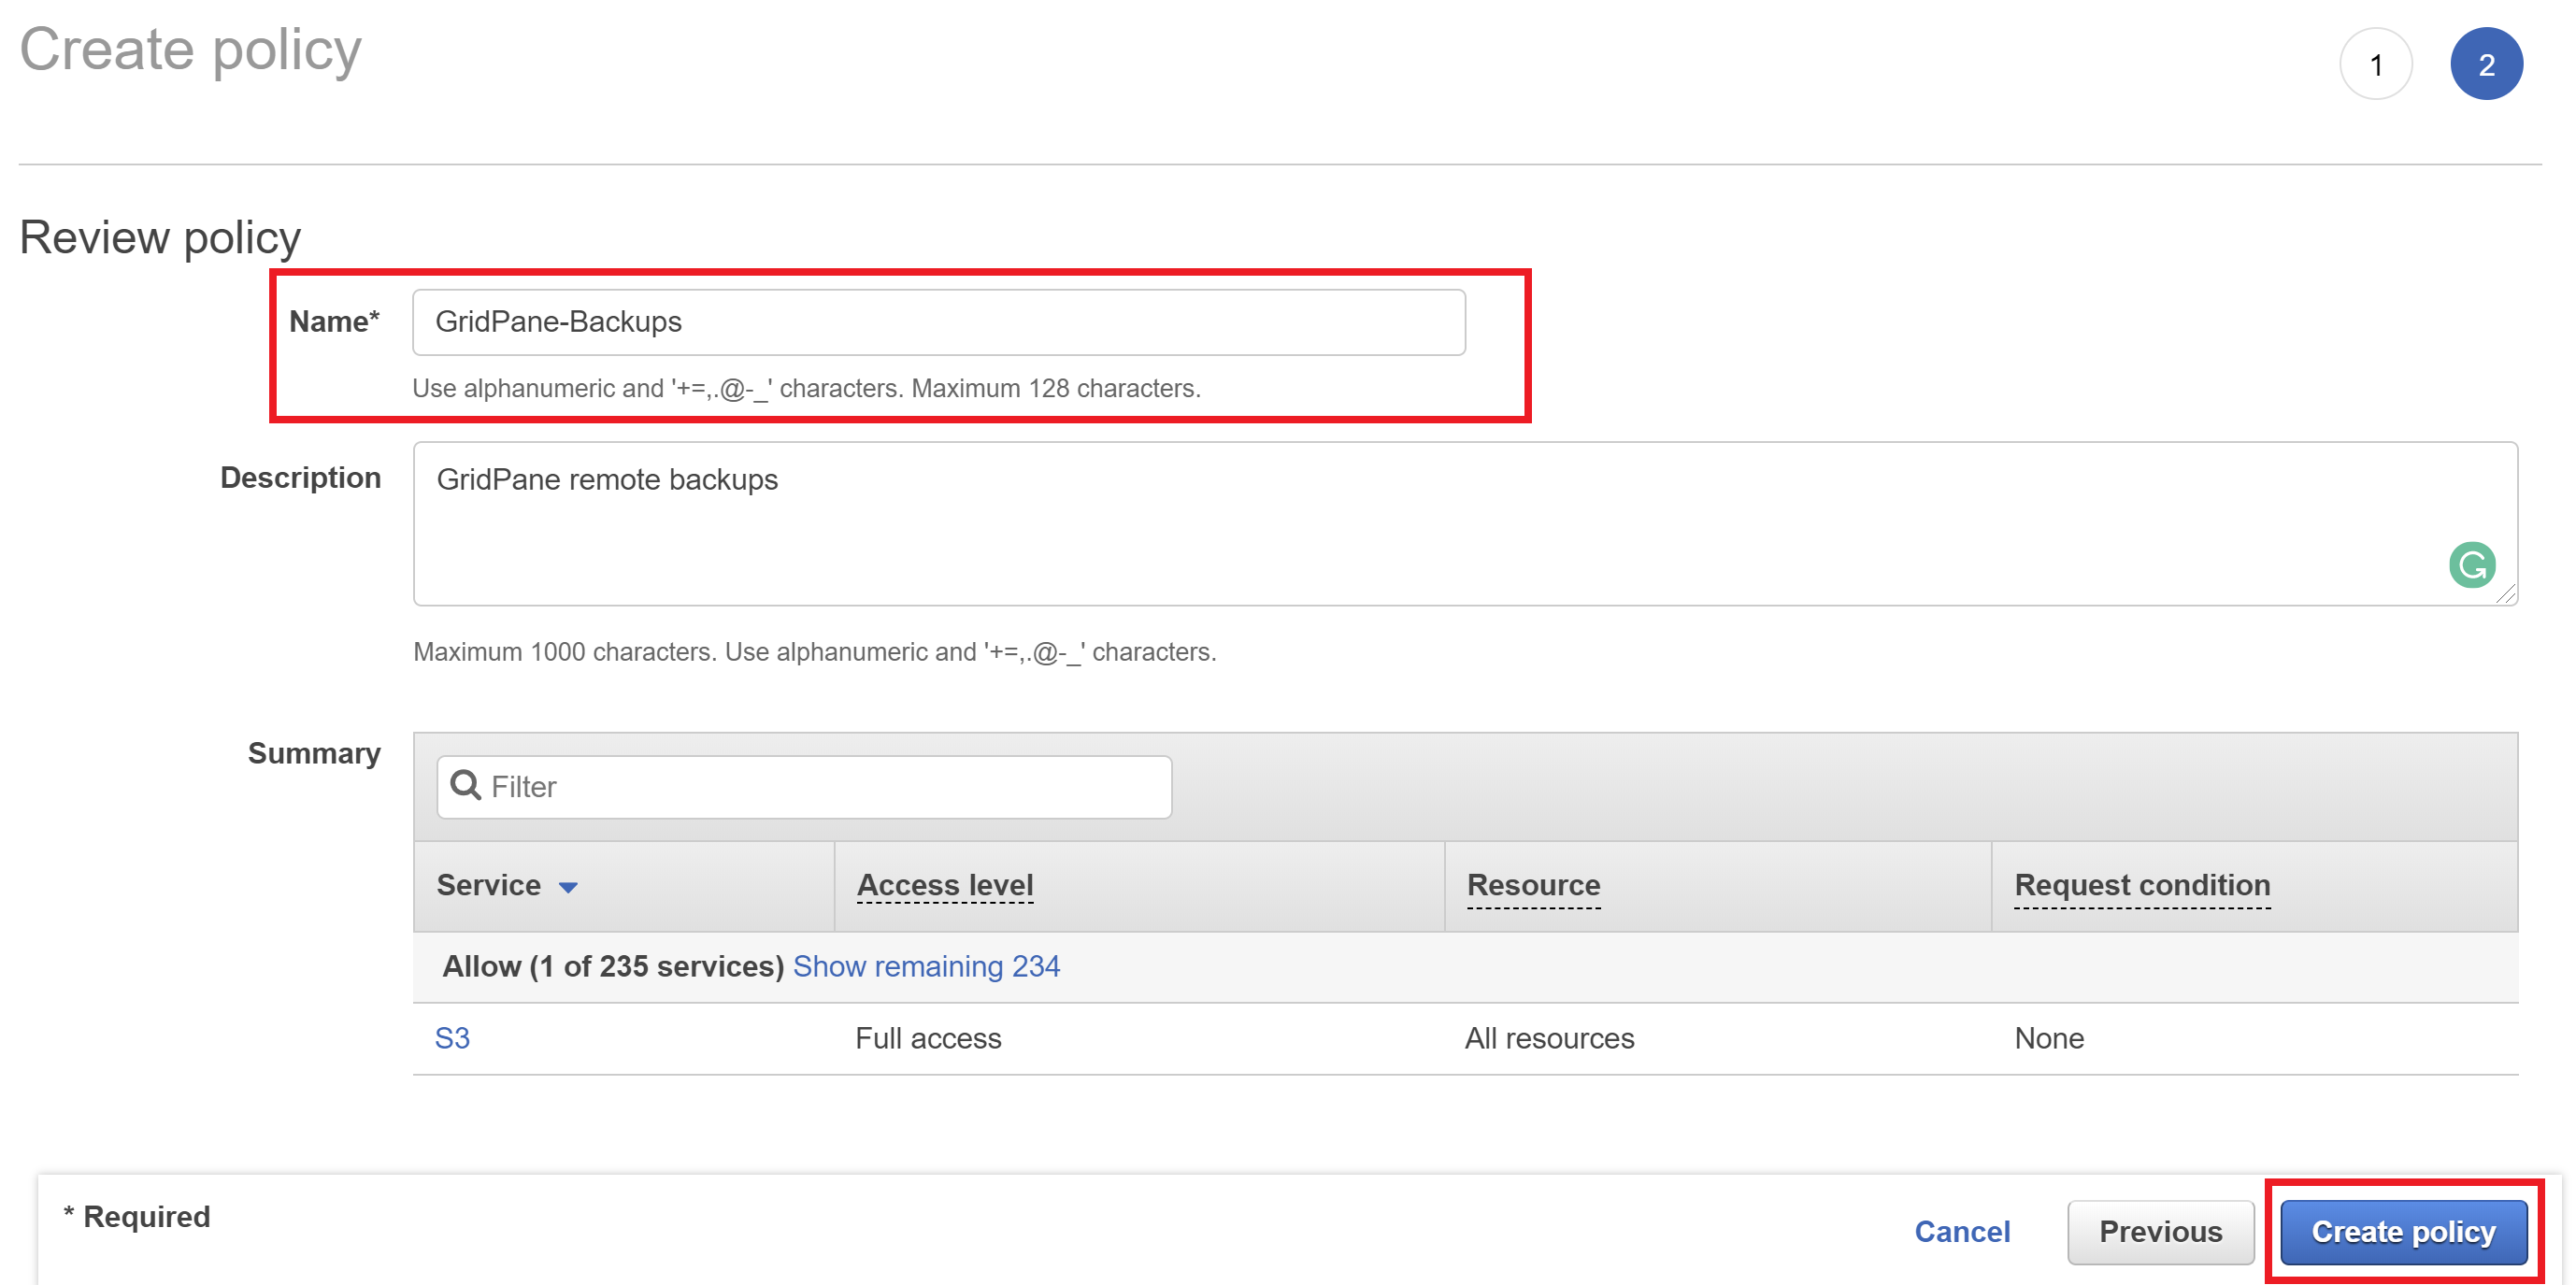Select step 2 circle indicator
Image resolution: width=2576 pixels, height=1285 pixels.
click(2486, 64)
